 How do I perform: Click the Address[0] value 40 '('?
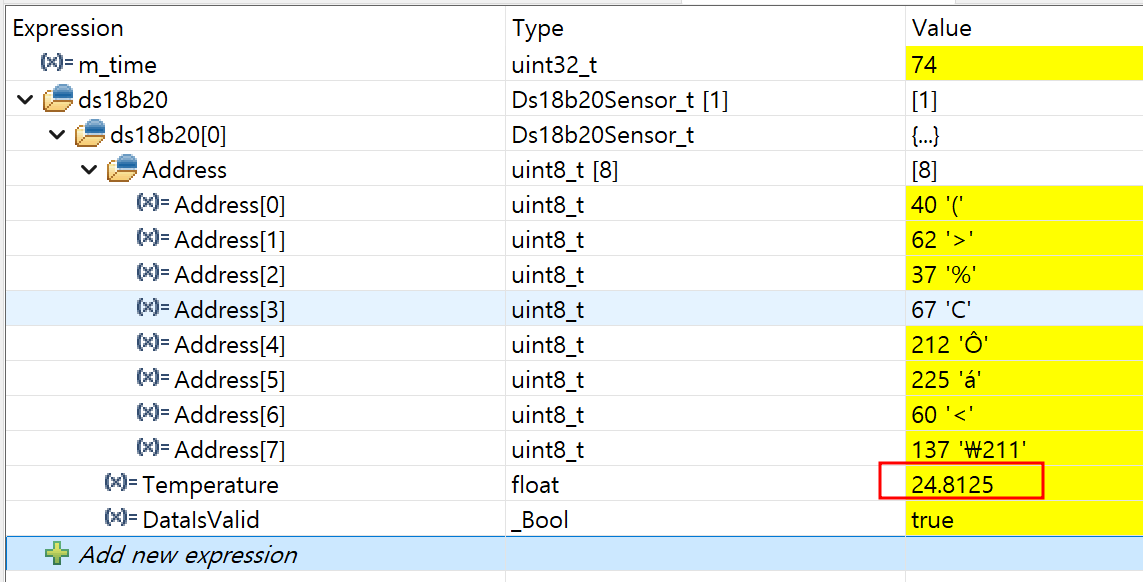938,205
